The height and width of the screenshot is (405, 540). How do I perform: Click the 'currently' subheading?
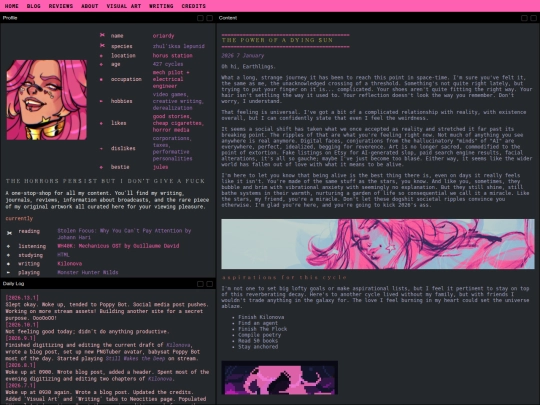(x=19, y=218)
